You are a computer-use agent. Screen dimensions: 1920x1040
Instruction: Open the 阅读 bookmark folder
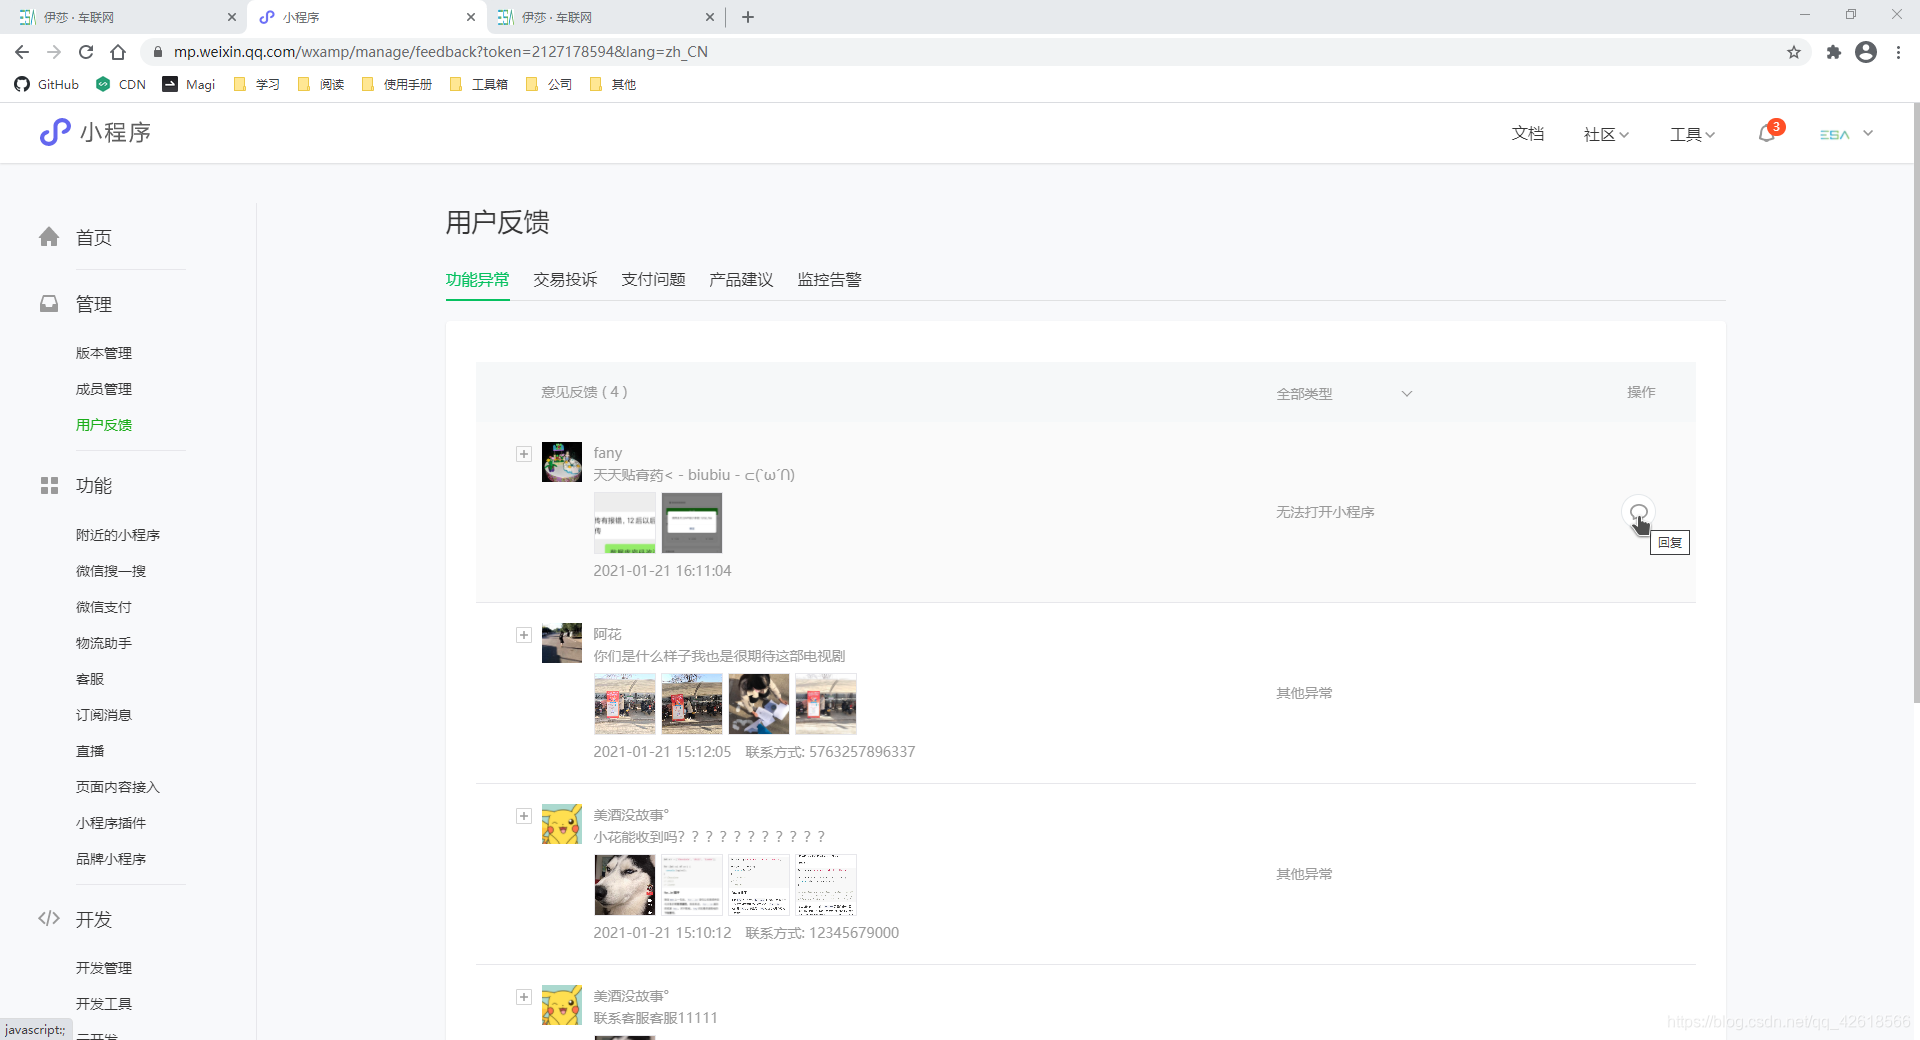coord(321,84)
